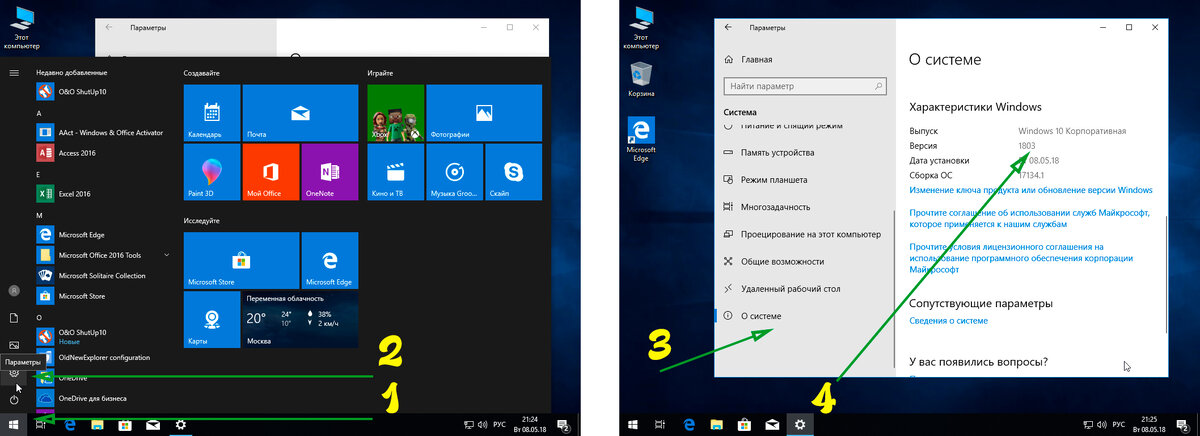Open the соглашение об использовании служб Майкрософт link
Image resolution: width=1200 pixels, height=436 pixels.
click(x=1030, y=218)
